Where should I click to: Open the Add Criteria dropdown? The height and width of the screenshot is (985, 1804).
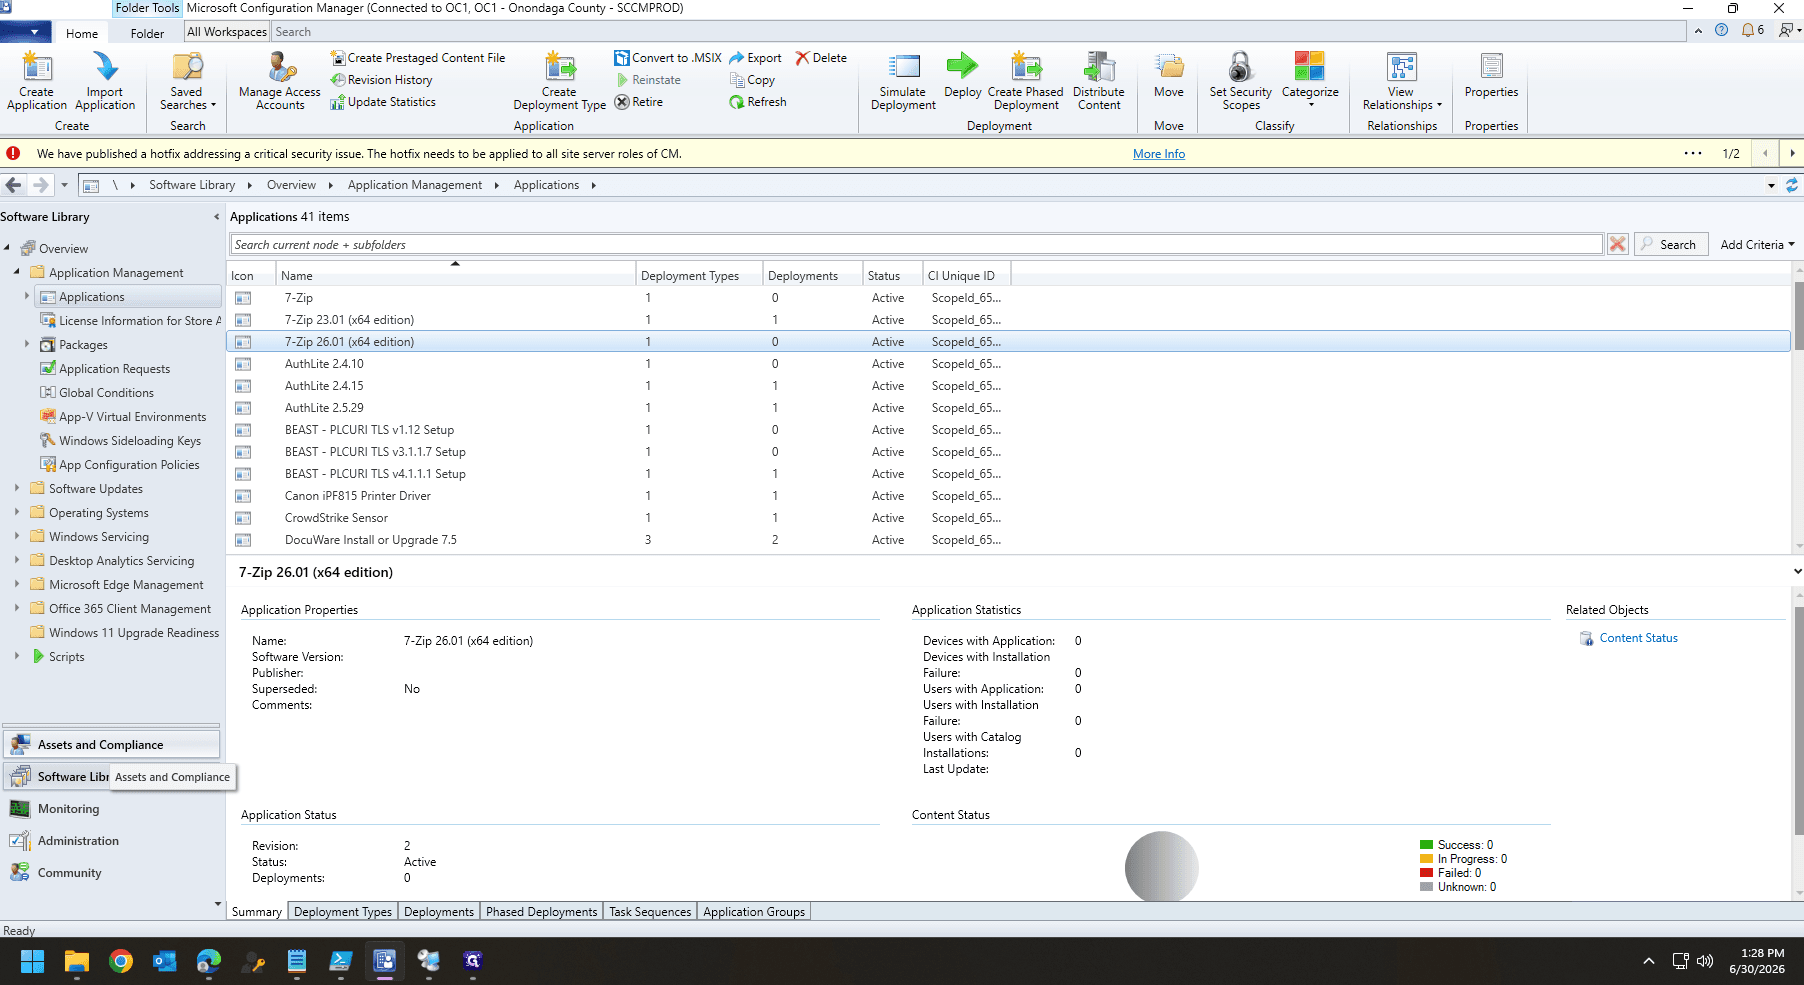1757,245
